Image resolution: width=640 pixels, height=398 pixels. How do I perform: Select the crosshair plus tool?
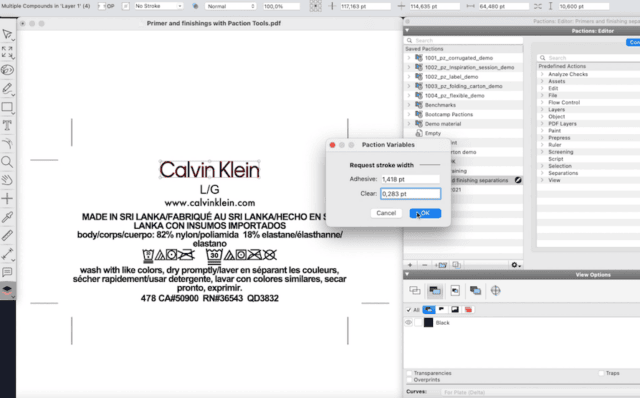7,199
